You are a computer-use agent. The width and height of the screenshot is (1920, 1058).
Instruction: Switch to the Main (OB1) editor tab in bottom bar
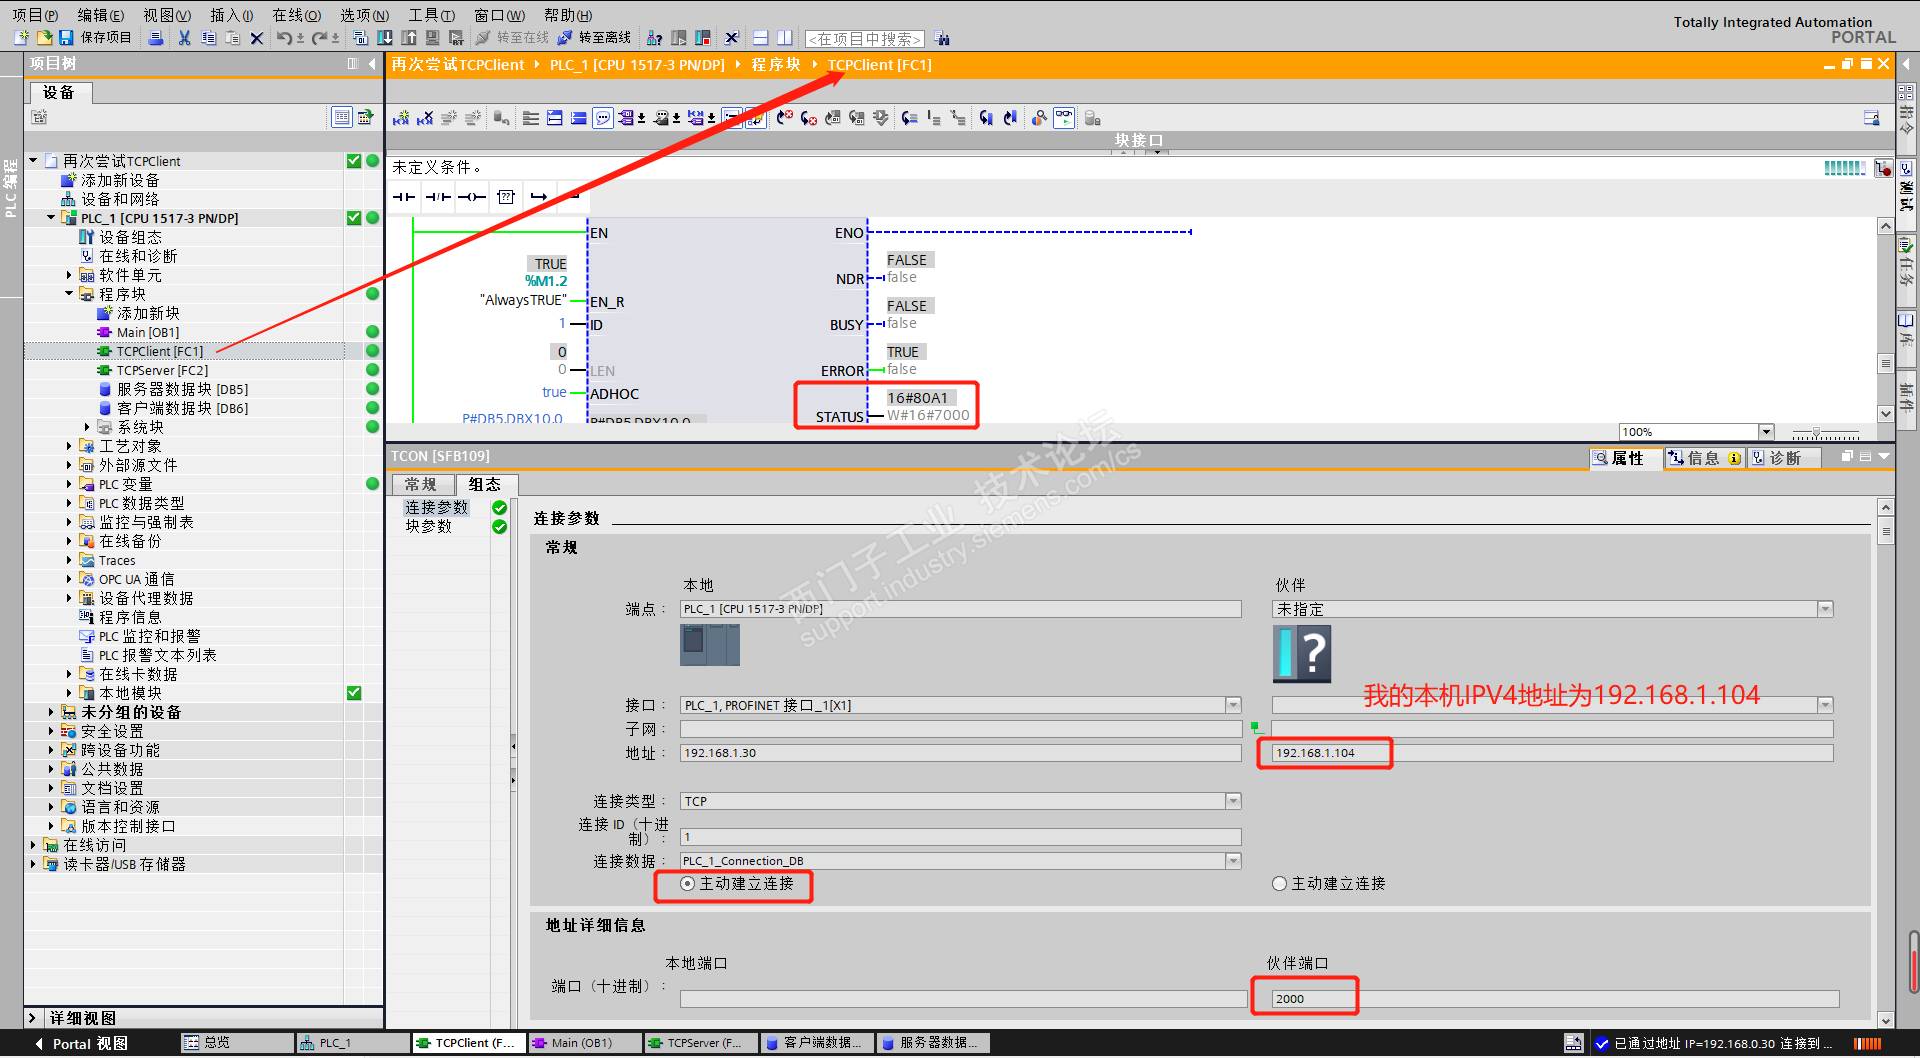coord(585,1043)
